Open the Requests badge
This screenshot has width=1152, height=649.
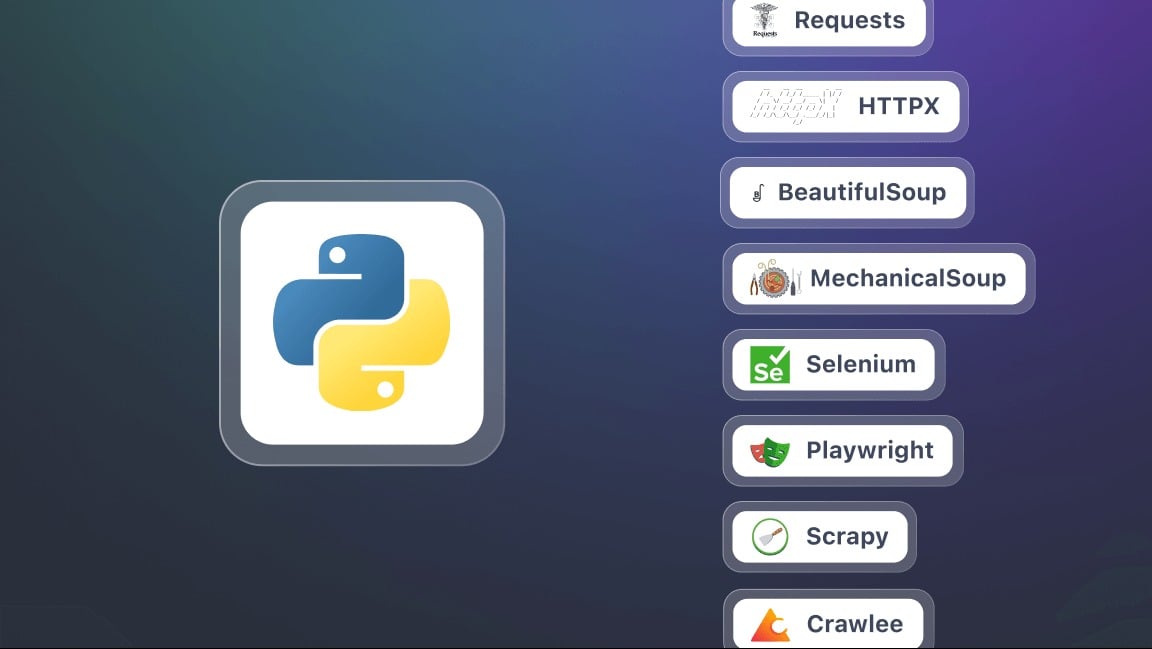coord(828,20)
